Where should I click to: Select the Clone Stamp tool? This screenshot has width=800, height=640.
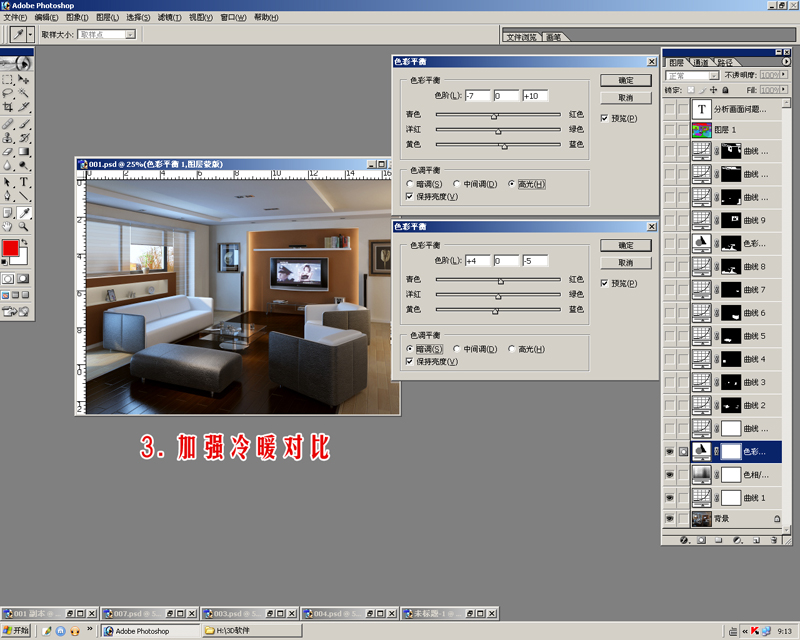tap(8, 138)
